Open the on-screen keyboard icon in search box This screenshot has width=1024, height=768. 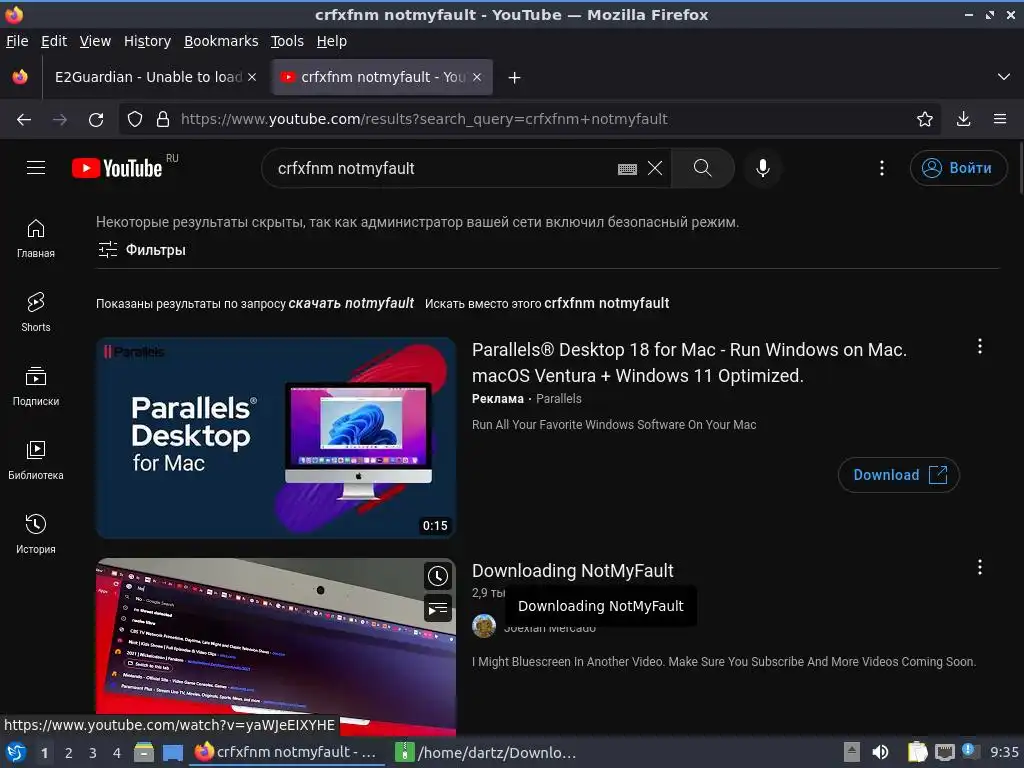[627, 169]
